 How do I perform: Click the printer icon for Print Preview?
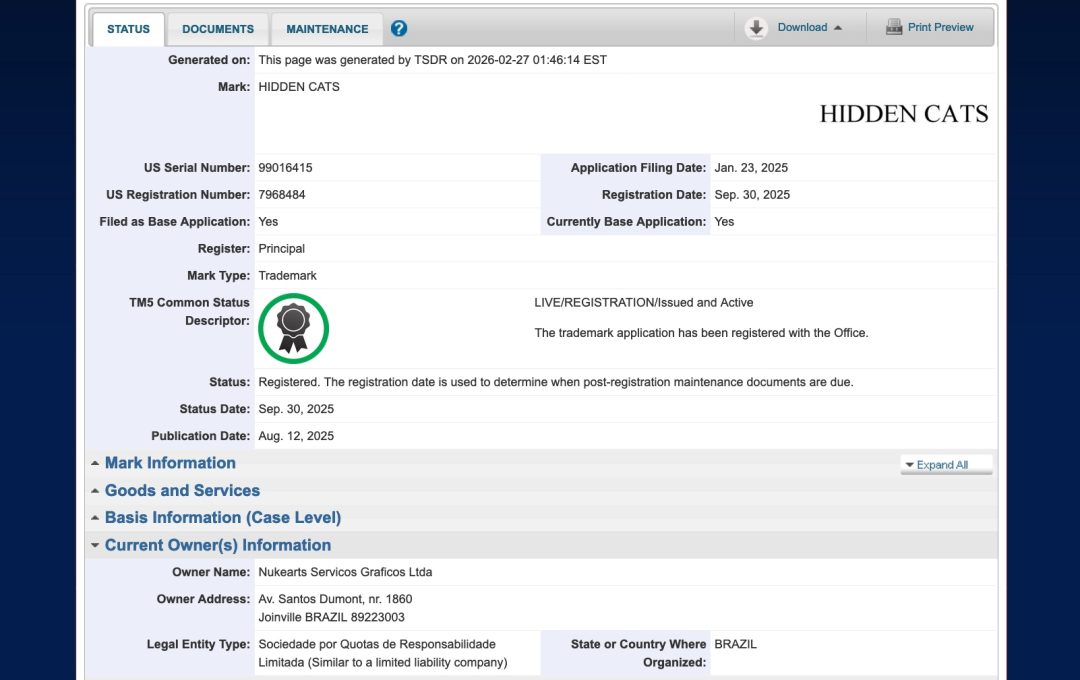(893, 28)
